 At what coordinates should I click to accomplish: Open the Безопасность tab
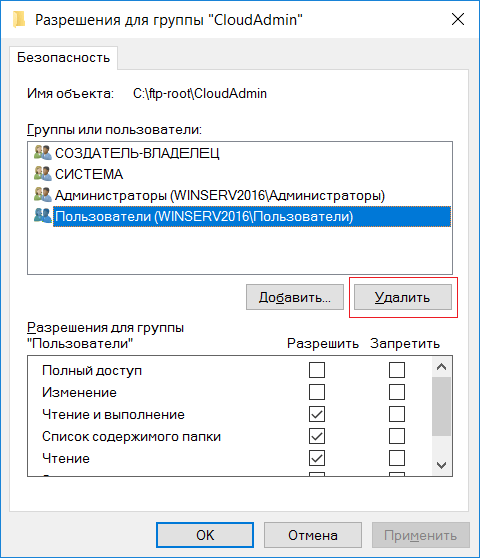[x=64, y=58]
